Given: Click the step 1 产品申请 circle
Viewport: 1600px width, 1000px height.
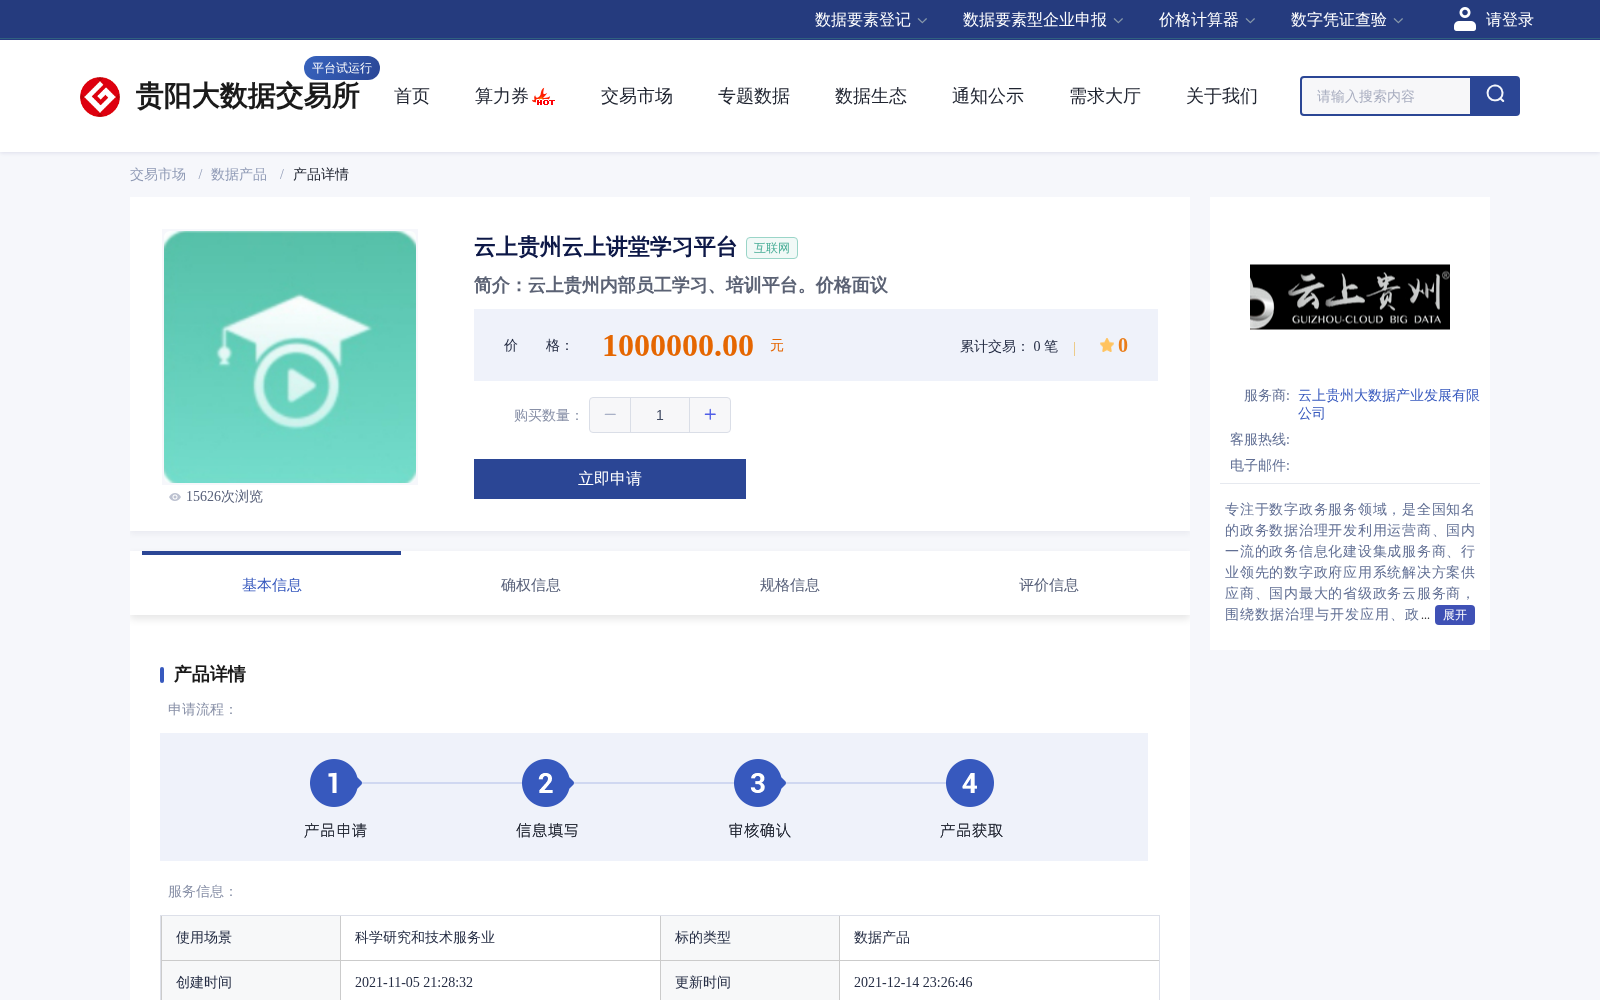Looking at the screenshot, I should [x=334, y=783].
